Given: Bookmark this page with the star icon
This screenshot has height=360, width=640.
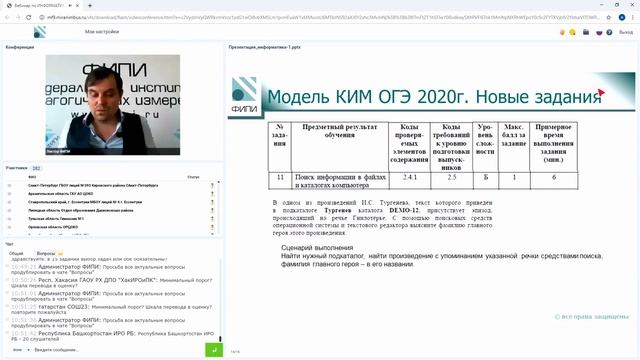Looking at the screenshot, I should click(x=609, y=17).
